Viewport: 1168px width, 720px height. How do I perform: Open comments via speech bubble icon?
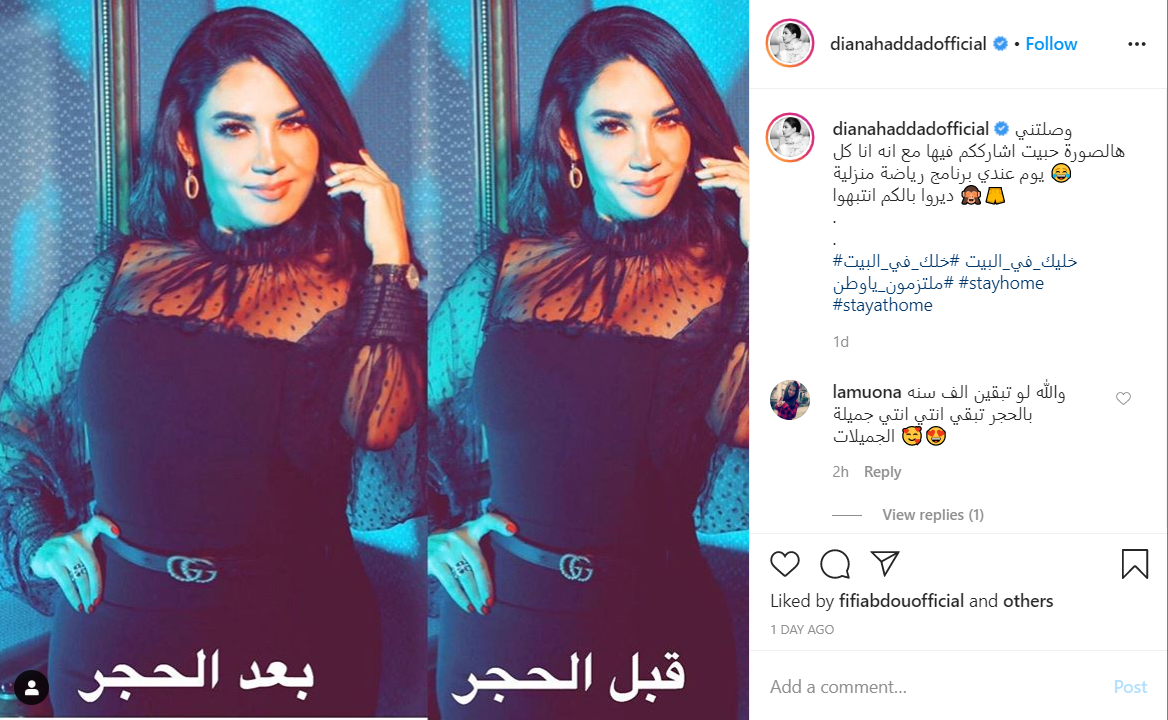pos(835,564)
